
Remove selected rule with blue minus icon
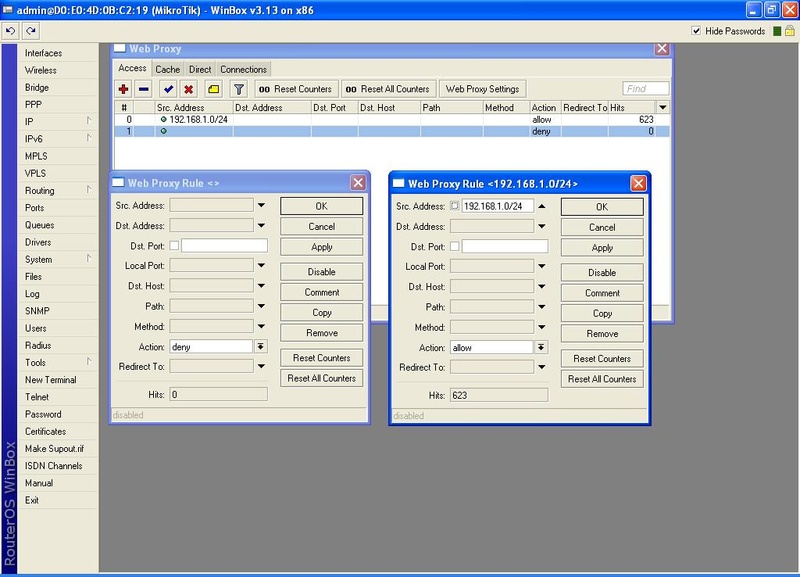tap(144, 89)
